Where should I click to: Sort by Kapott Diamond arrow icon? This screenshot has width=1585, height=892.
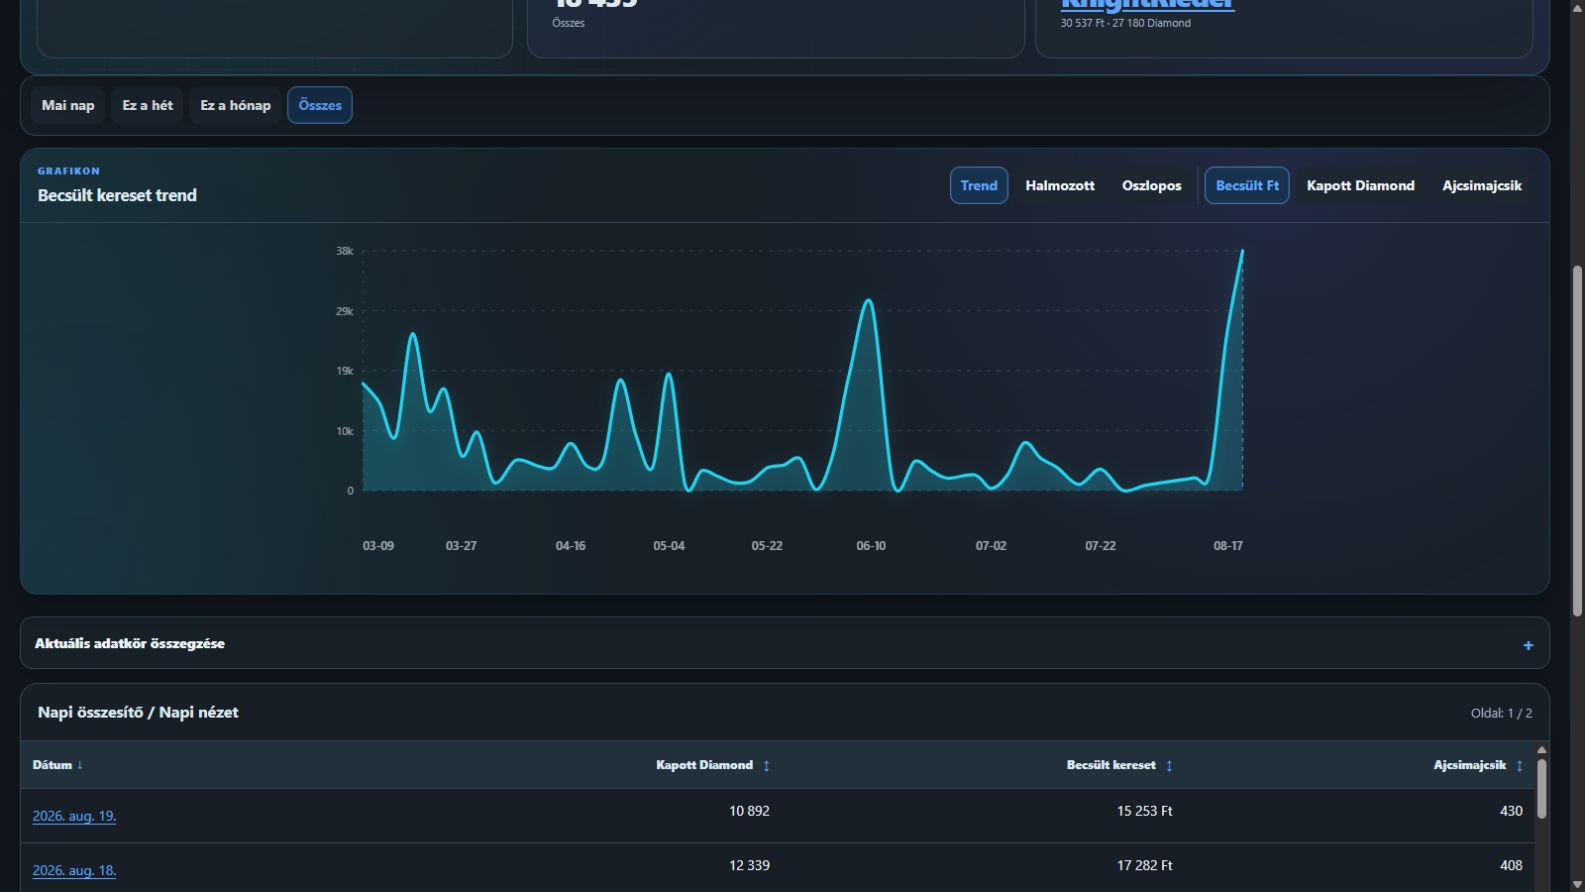[767, 766]
